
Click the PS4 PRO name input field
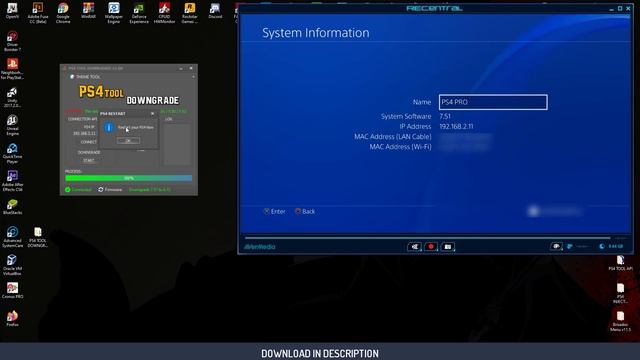pos(493,102)
